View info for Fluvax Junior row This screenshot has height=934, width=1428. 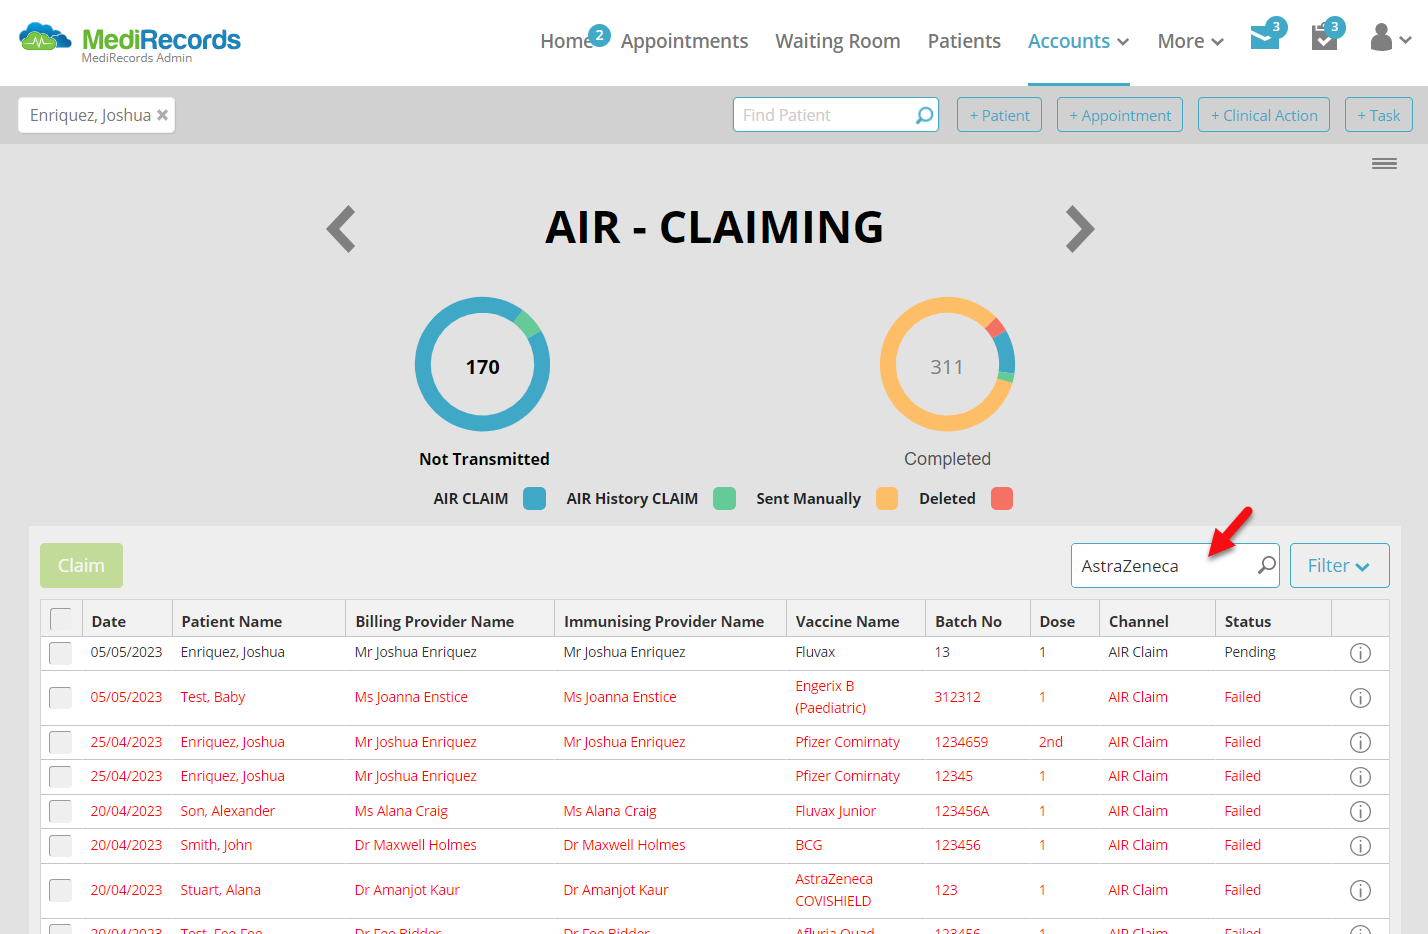(1360, 812)
